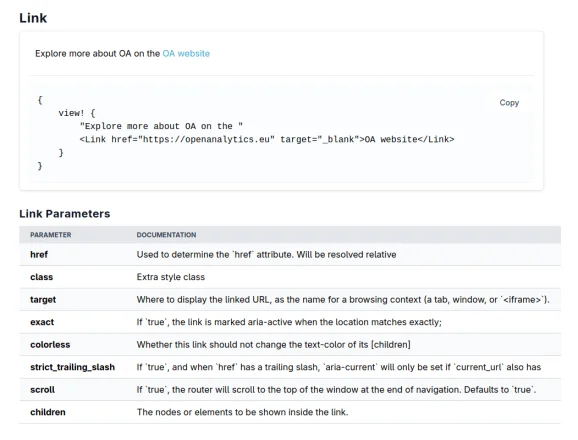This screenshot has height=440, width=578.
Task: Click the <Link href=...> code line
Action: (x=267, y=140)
